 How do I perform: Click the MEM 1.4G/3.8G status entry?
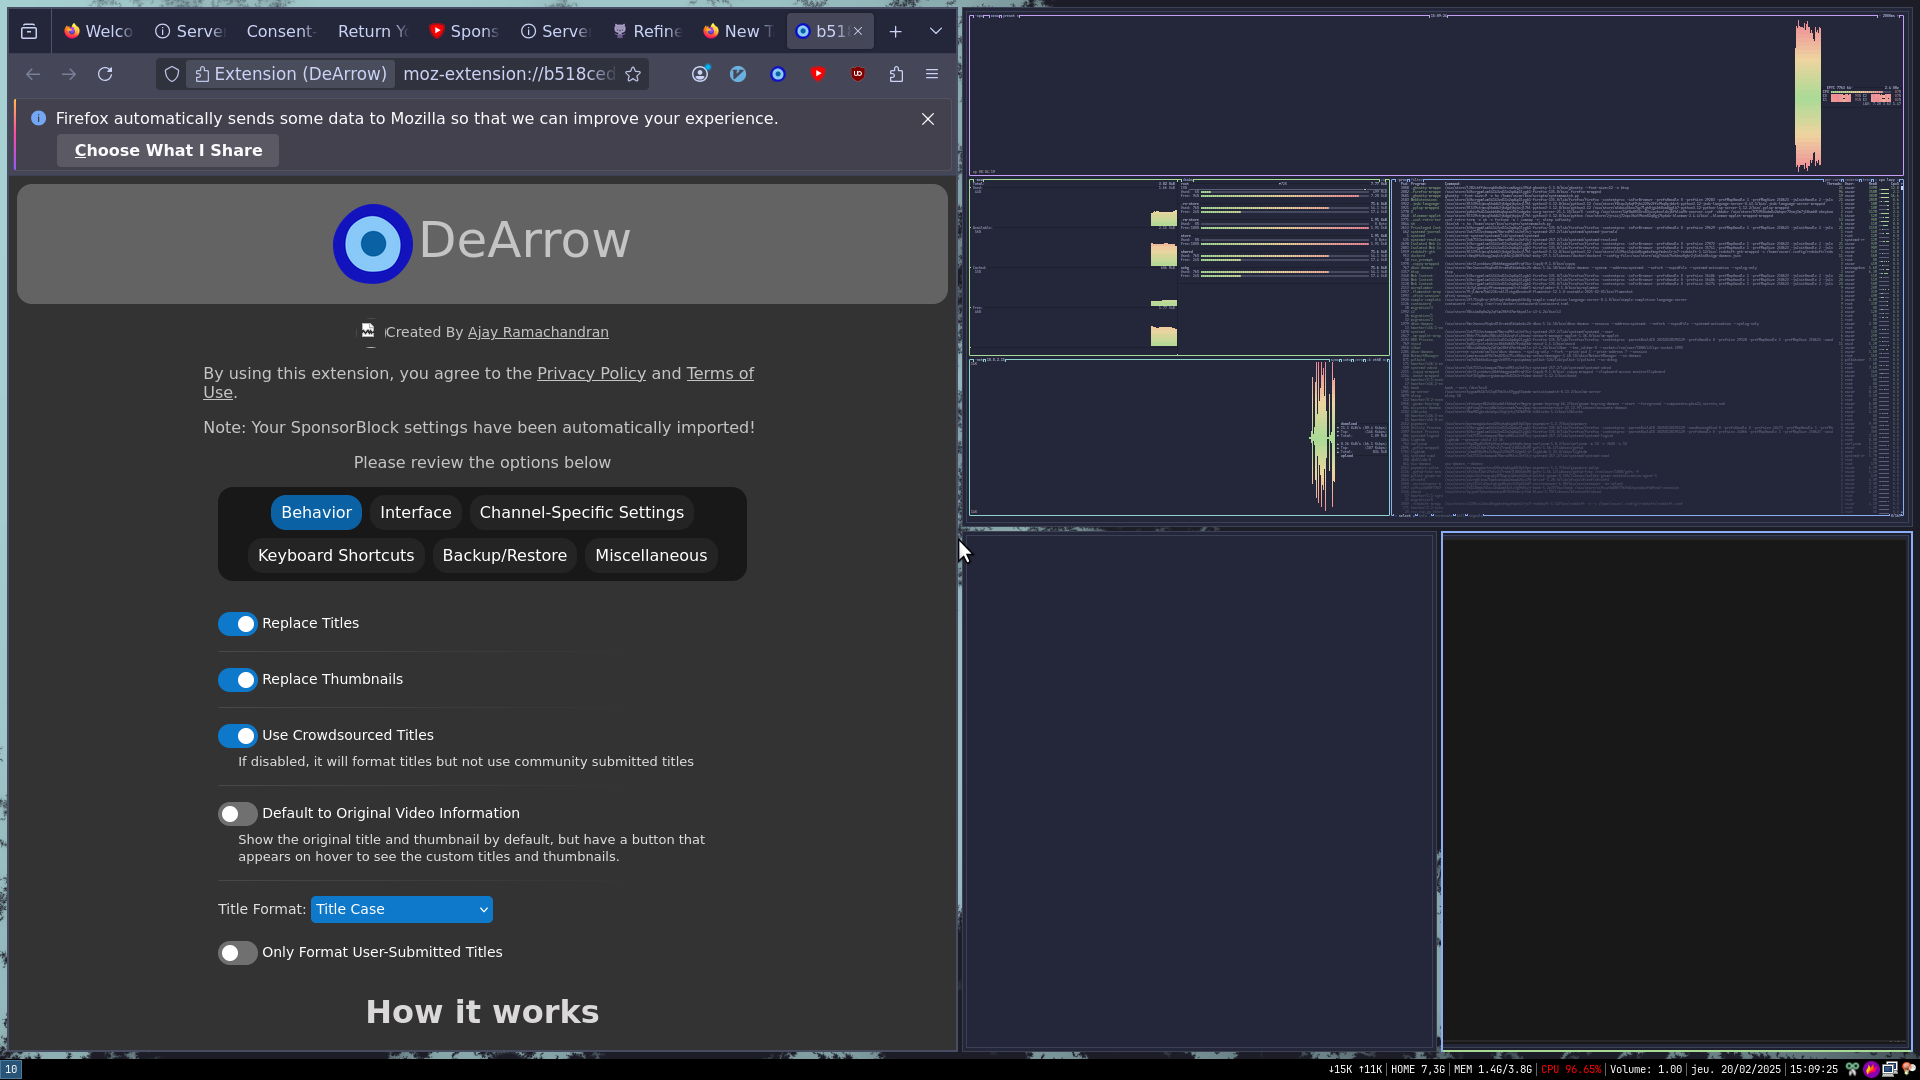tap(1493, 1069)
